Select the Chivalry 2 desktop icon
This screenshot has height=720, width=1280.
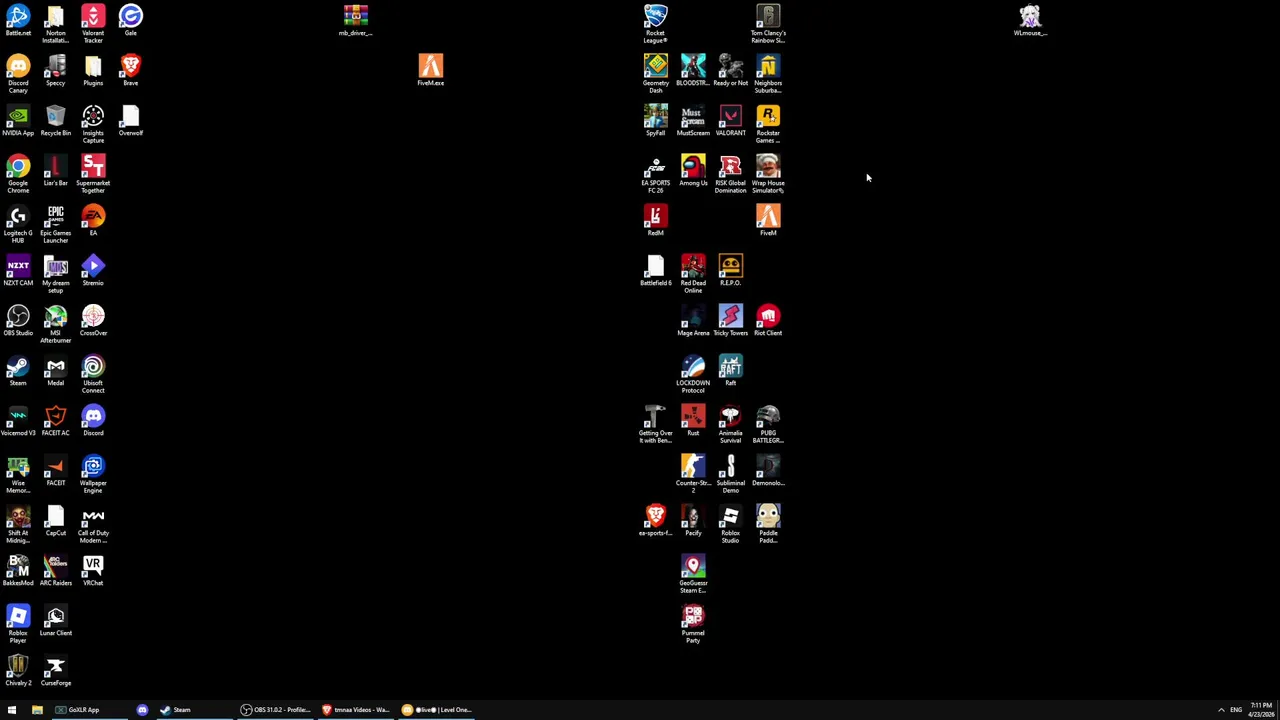coord(18,671)
